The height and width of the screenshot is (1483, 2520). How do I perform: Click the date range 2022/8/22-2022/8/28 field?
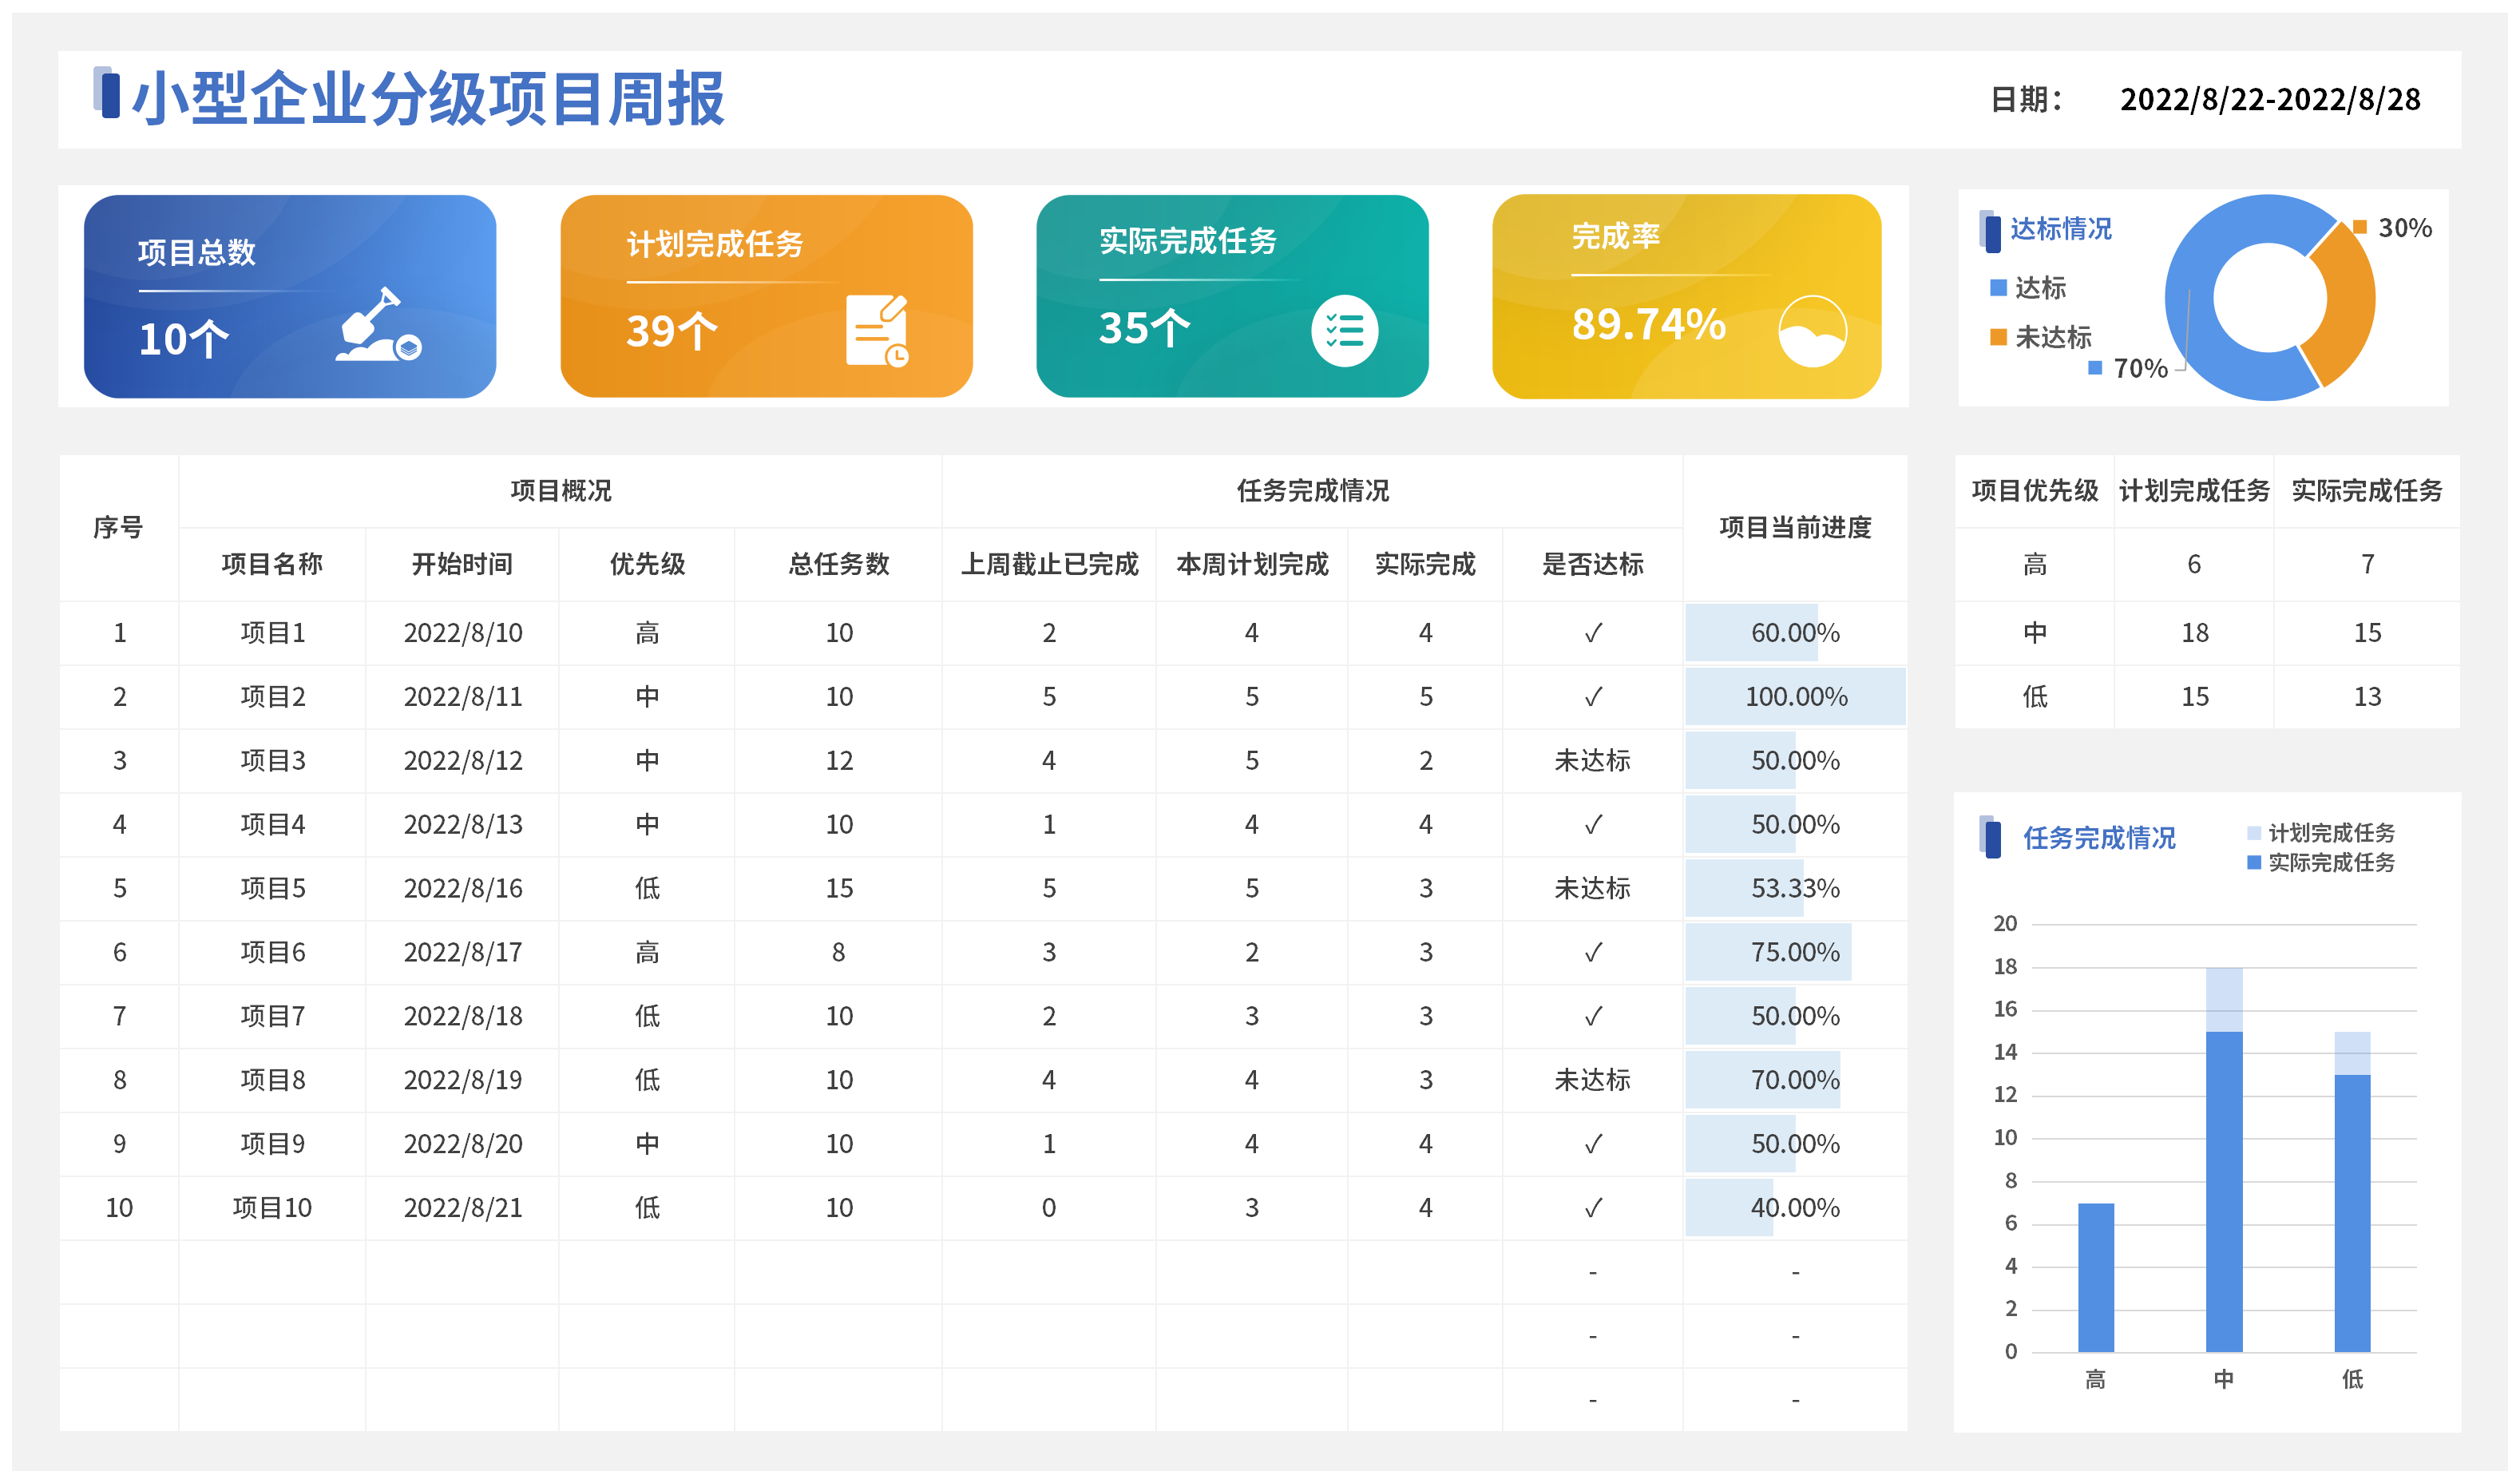(x=2269, y=100)
